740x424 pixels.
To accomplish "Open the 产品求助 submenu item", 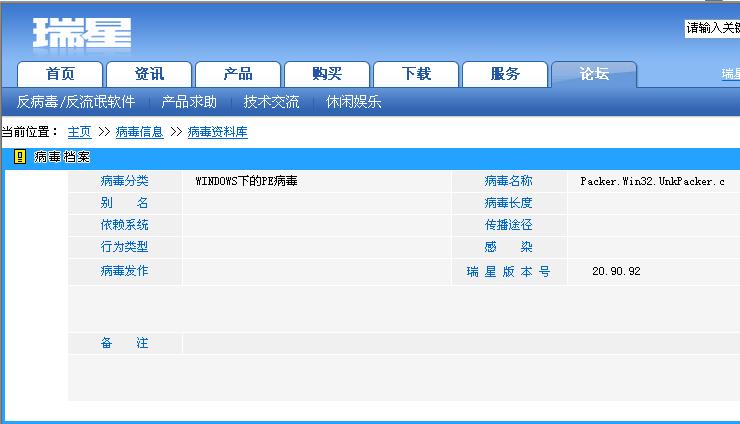I will [x=189, y=102].
